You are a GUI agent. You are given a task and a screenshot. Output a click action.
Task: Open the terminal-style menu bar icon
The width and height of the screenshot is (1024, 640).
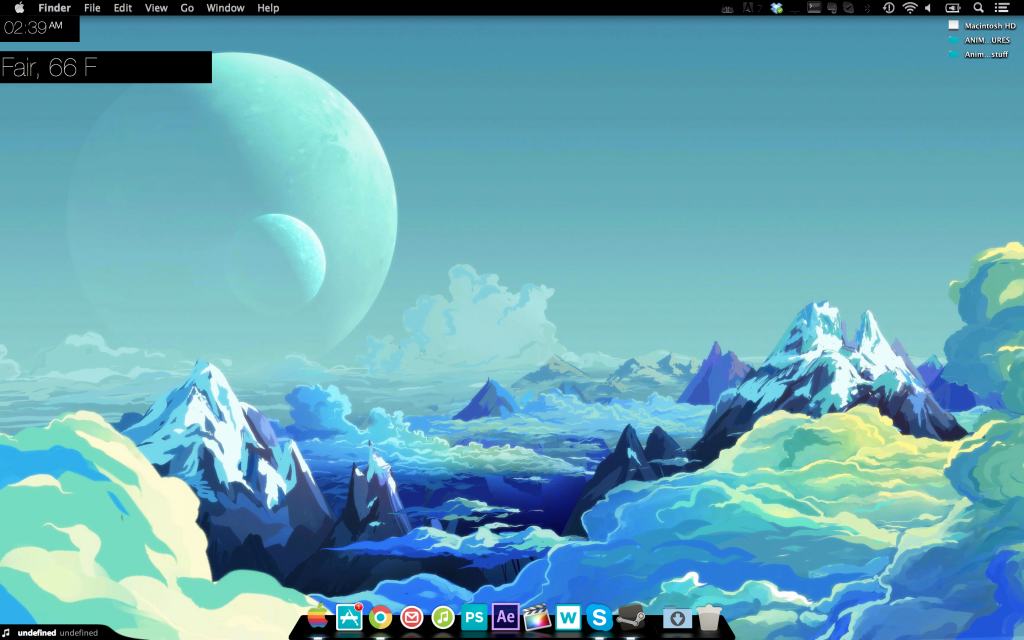[x=814, y=8]
